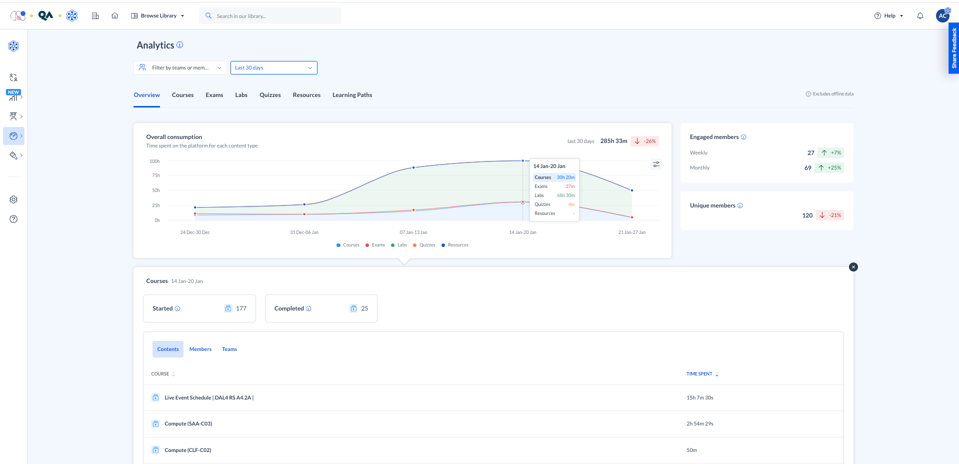The height and width of the screenshot is (464, 959).
Task: Open the Help menu
Action: (889, 16)
